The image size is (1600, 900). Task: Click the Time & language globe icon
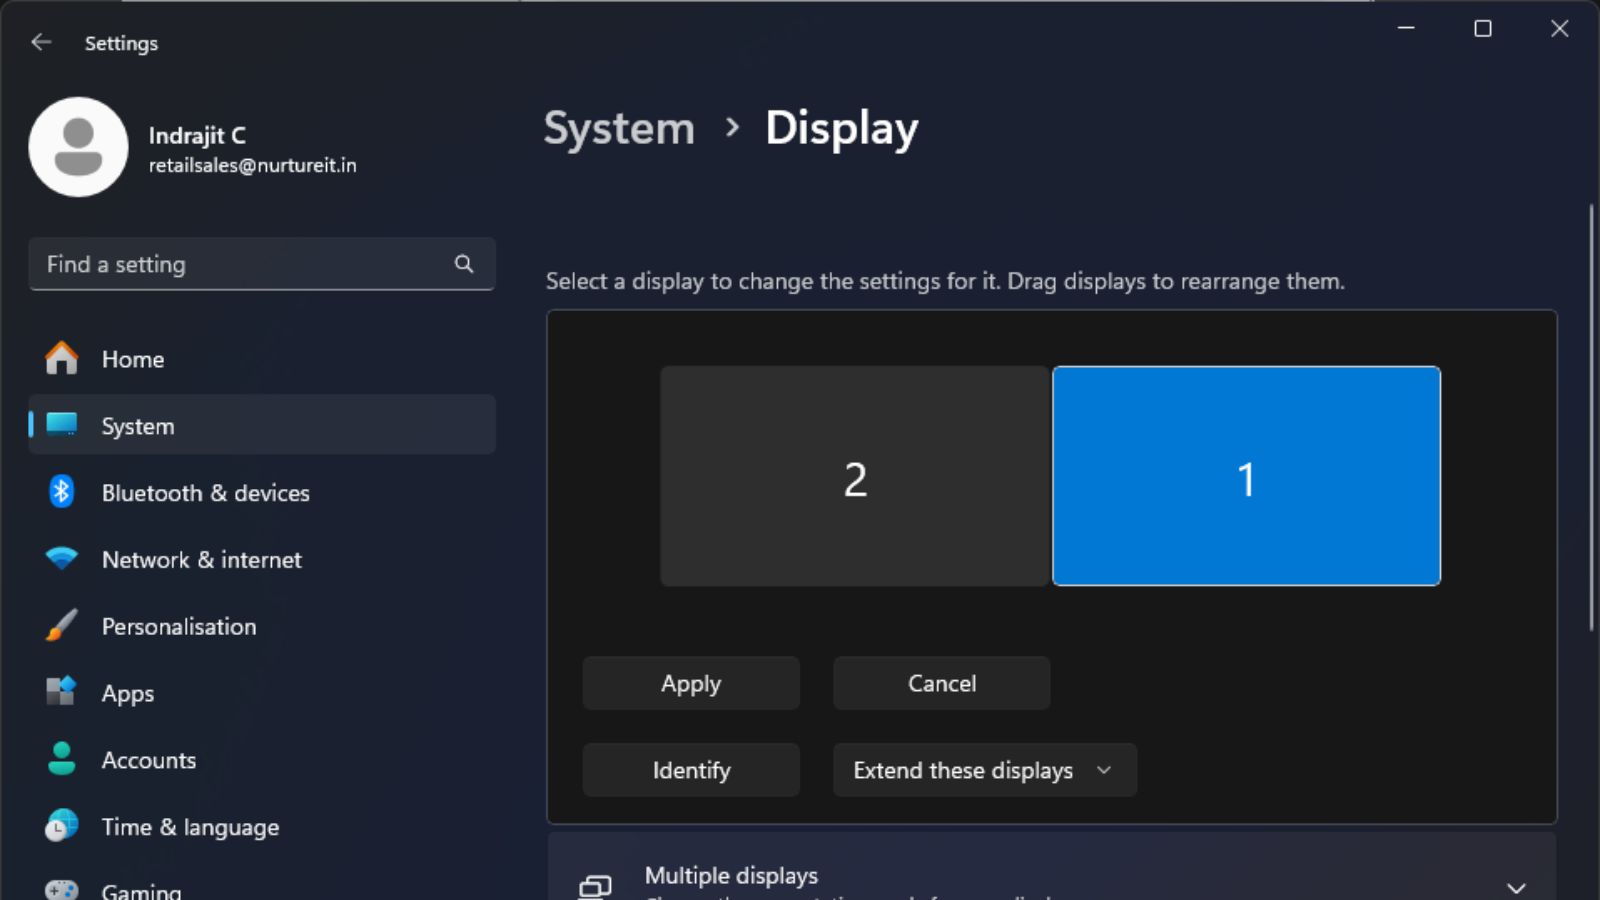pyautogui.click(x=61, y=826)
